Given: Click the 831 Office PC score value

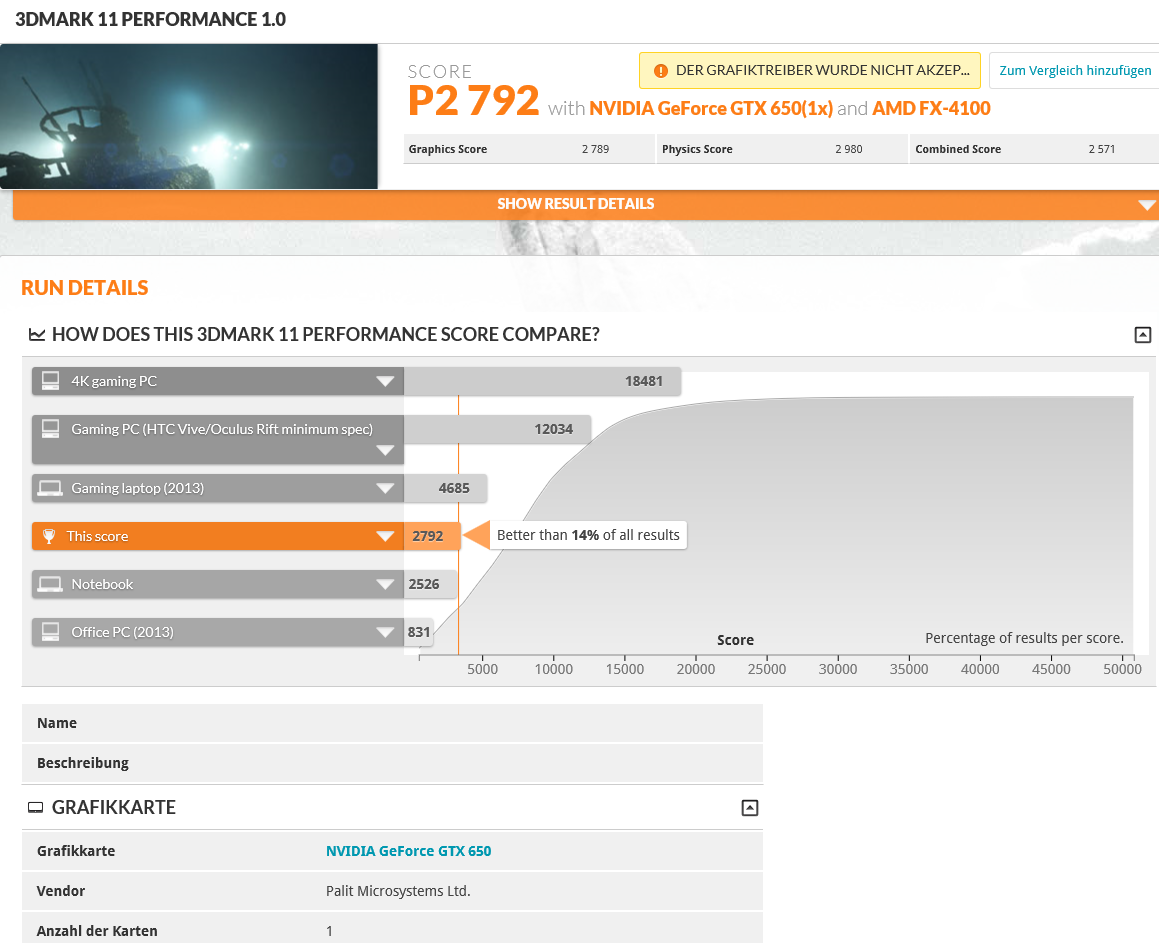Looking at the screenshot, I should pyautogui.click(x=418, y=633).
